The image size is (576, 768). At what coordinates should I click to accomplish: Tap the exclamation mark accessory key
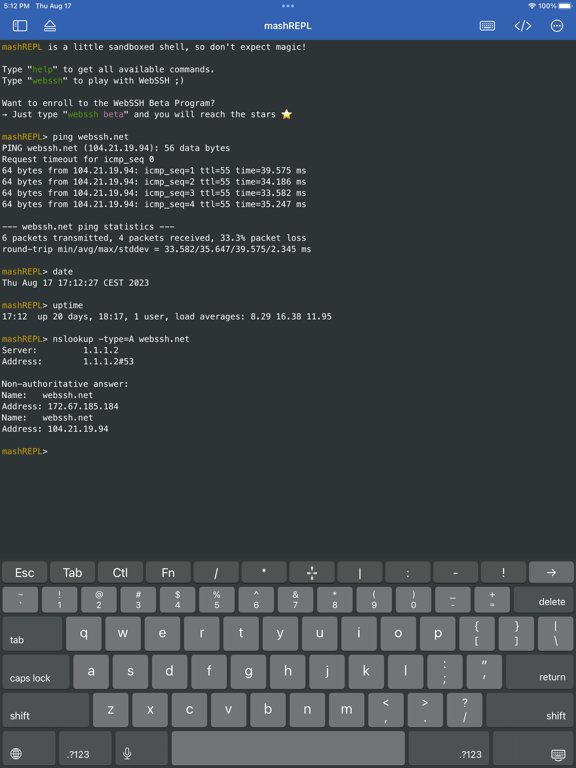[x=503, y=572]
